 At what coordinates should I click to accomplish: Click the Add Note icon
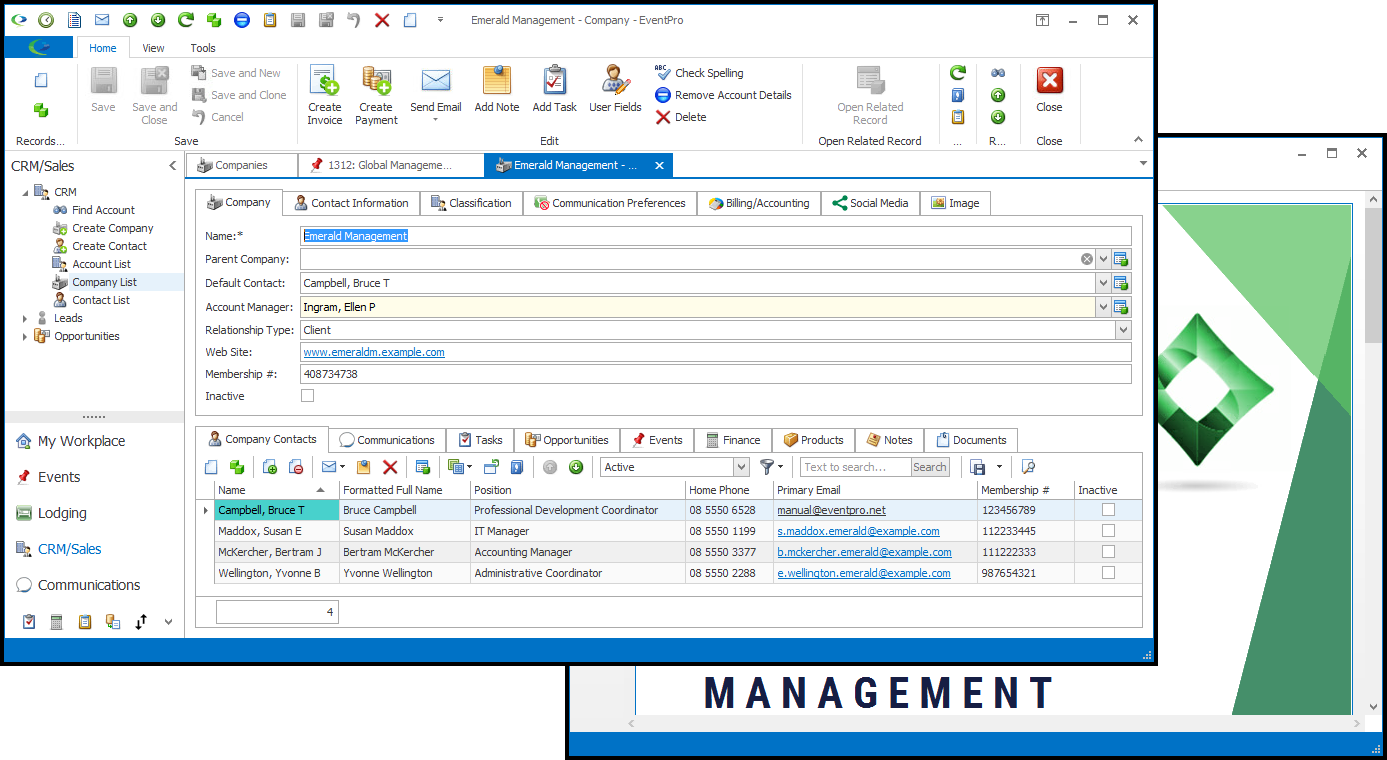pos(497,81)
